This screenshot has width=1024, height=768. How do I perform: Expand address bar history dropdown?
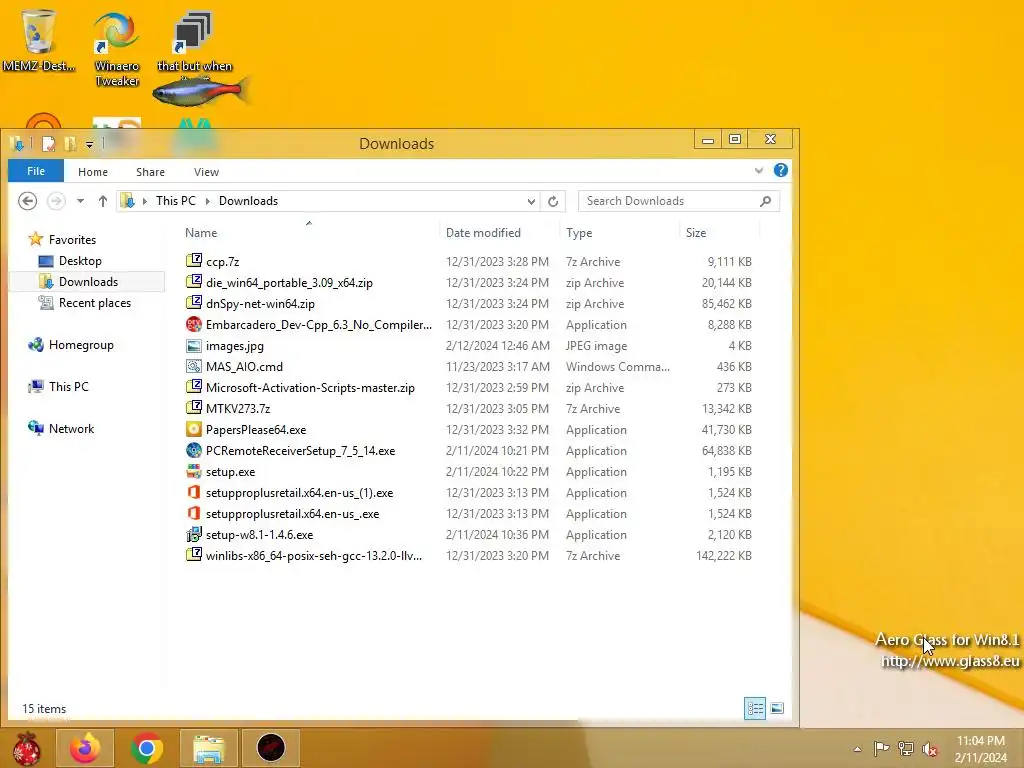531,201
